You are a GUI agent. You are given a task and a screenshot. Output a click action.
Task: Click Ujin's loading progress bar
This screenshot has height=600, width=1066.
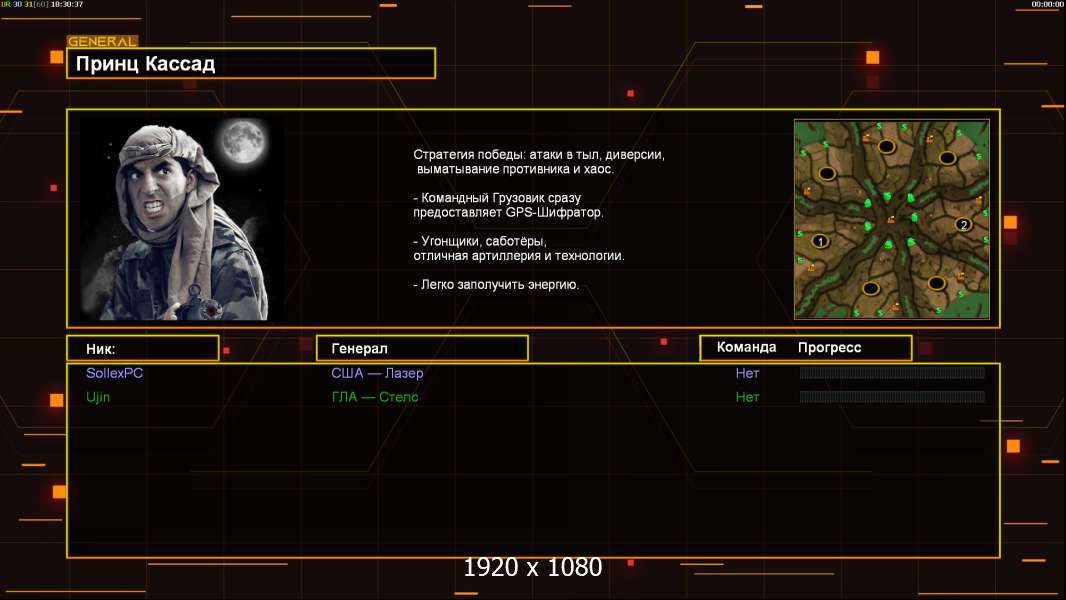[x=892, y=397]
